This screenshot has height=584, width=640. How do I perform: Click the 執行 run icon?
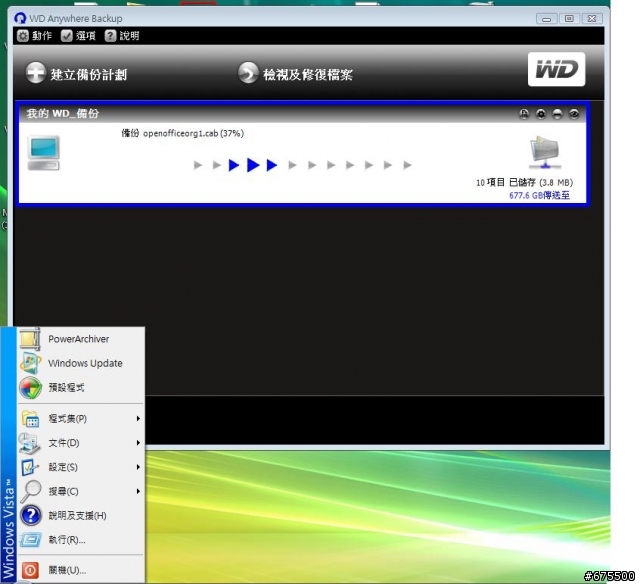point(30,540)
